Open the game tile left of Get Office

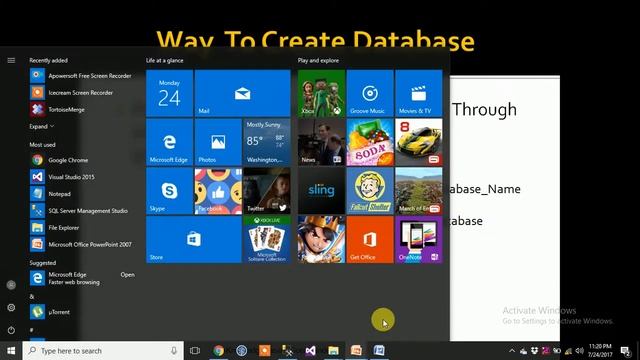pos(321,240)
